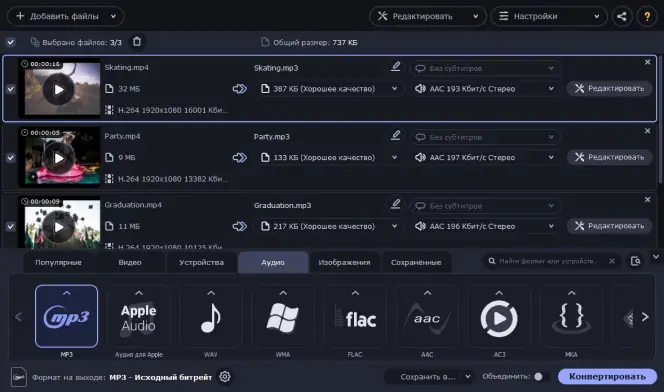Select the MKA format icon
664x392 pixels.
571,316
